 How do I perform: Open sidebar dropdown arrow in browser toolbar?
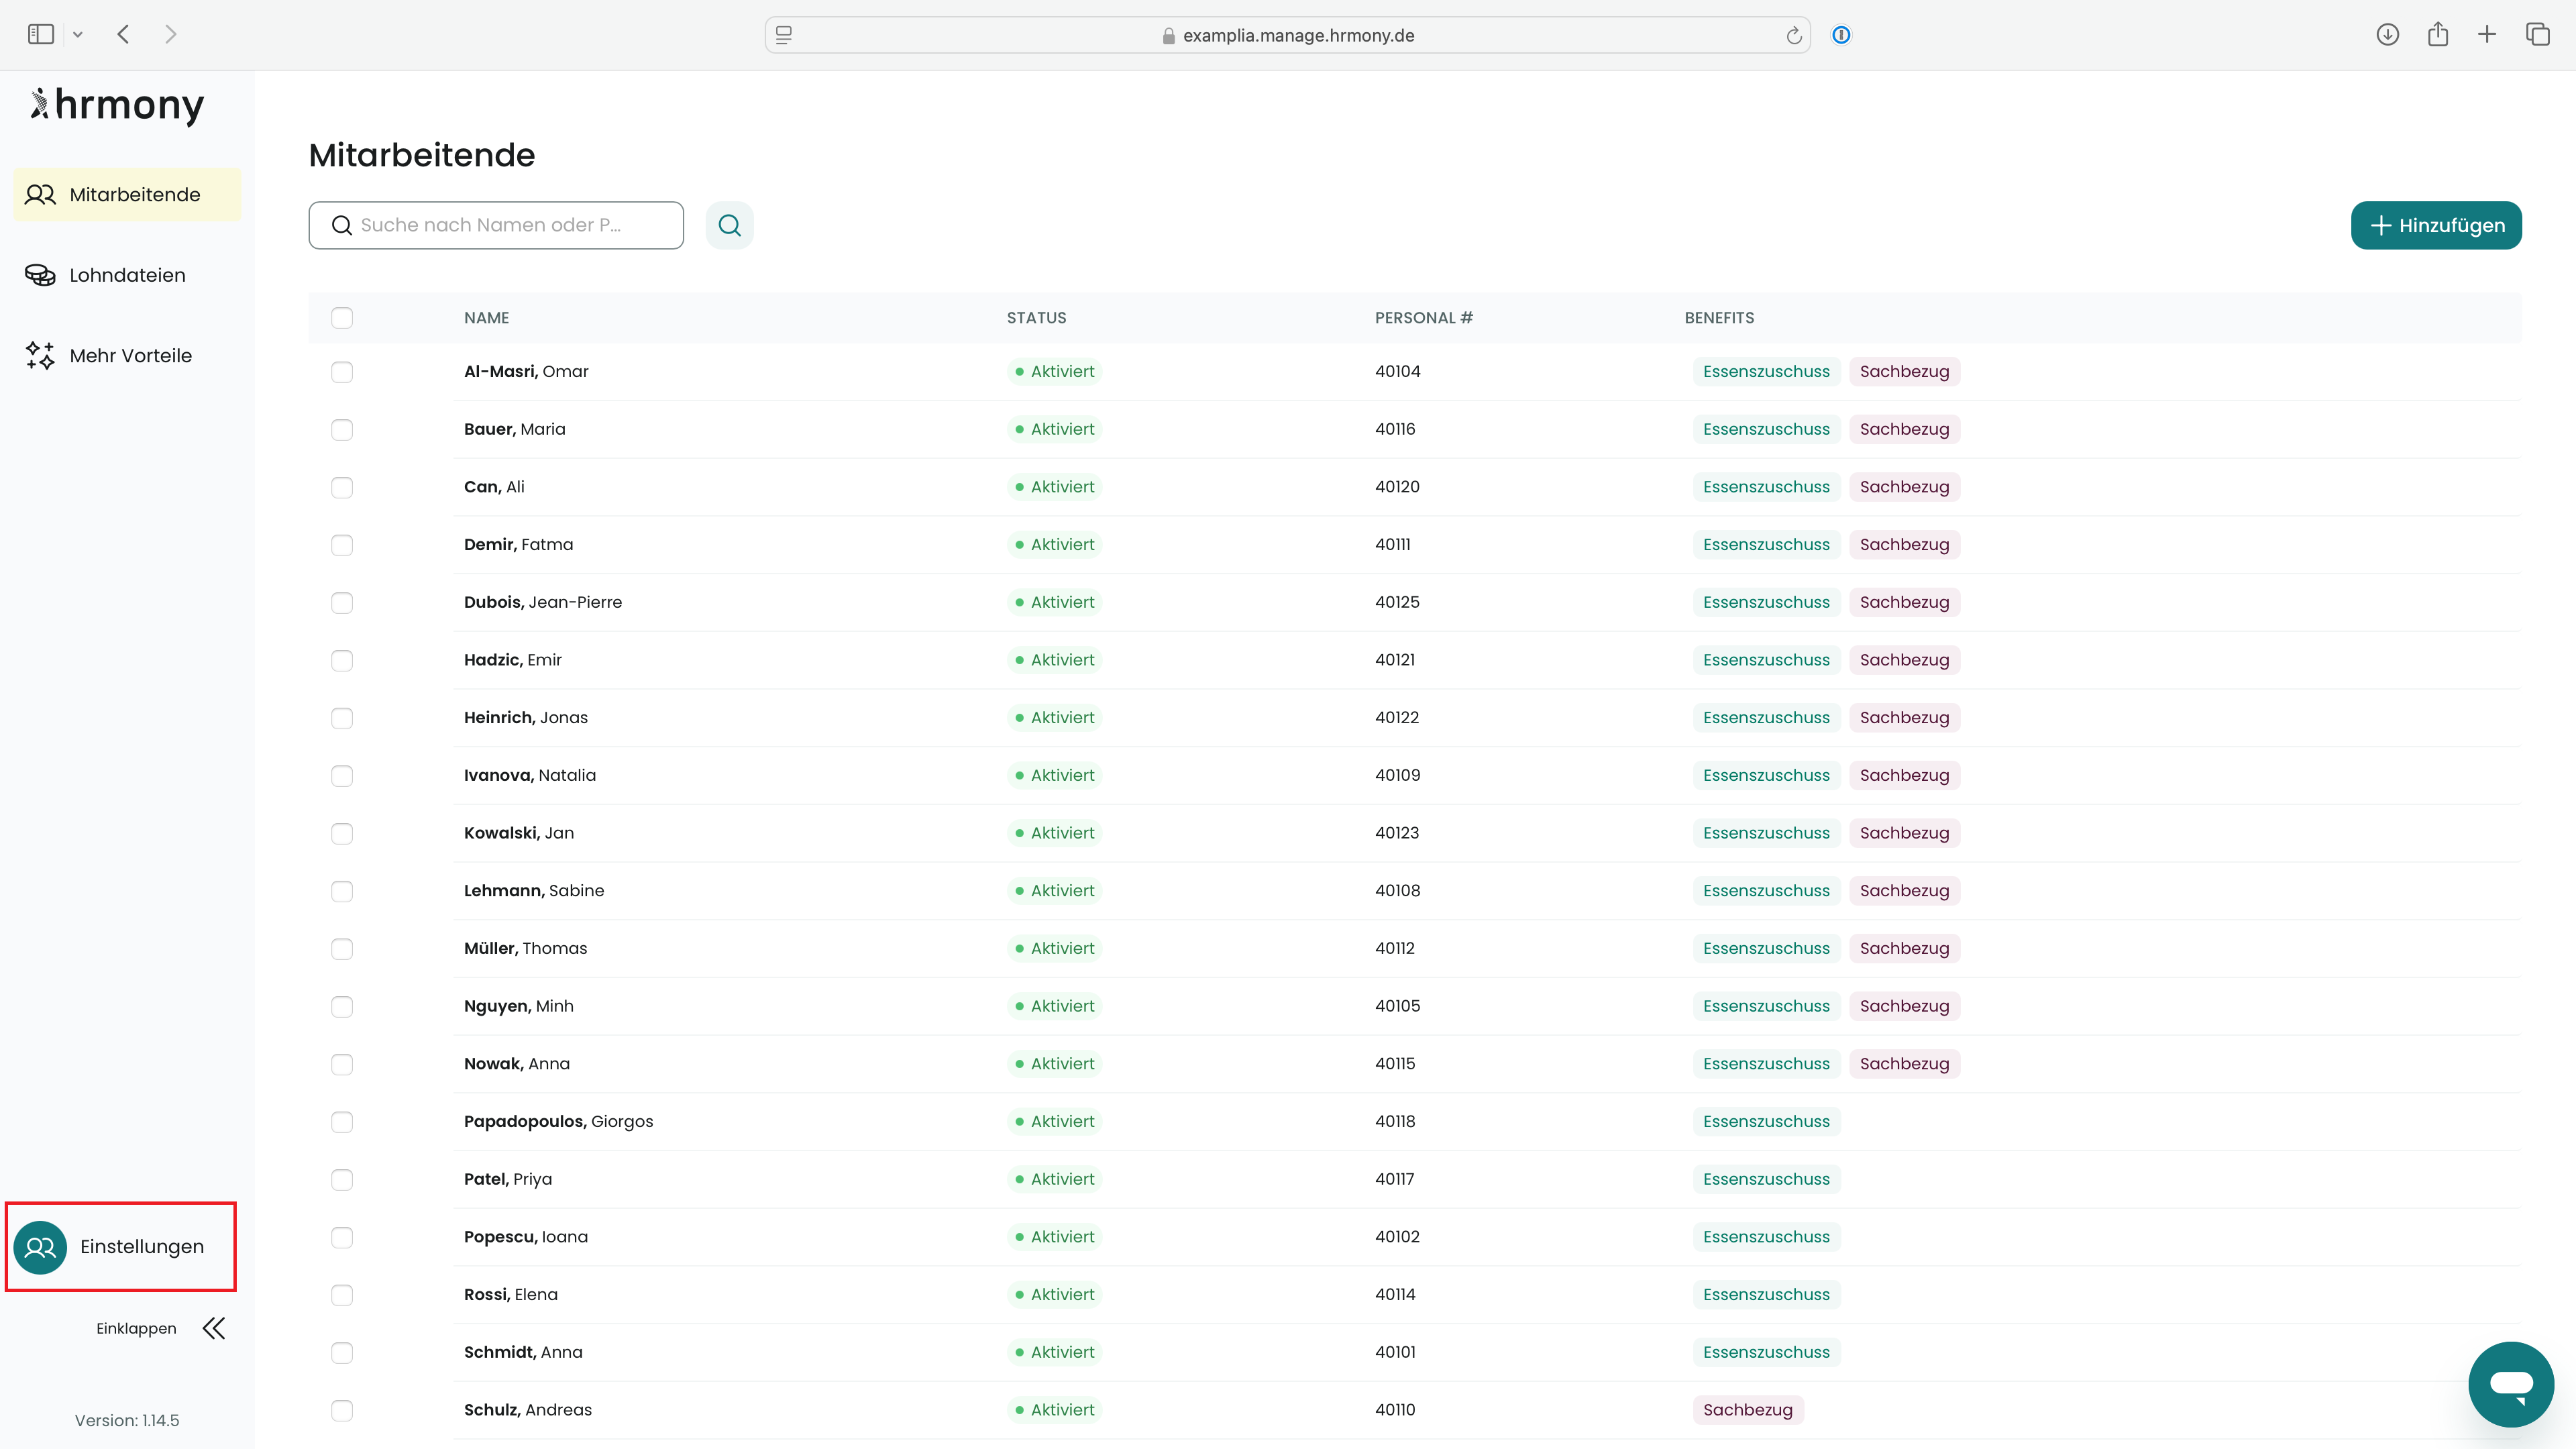[x=78, y=35]
